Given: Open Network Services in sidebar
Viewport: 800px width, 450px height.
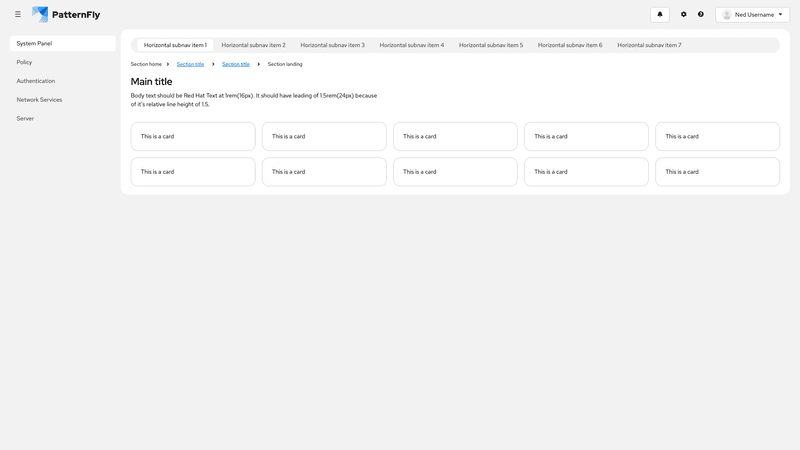Looking at the screenshot, I should pyautogui.click(x=40, y=100).
